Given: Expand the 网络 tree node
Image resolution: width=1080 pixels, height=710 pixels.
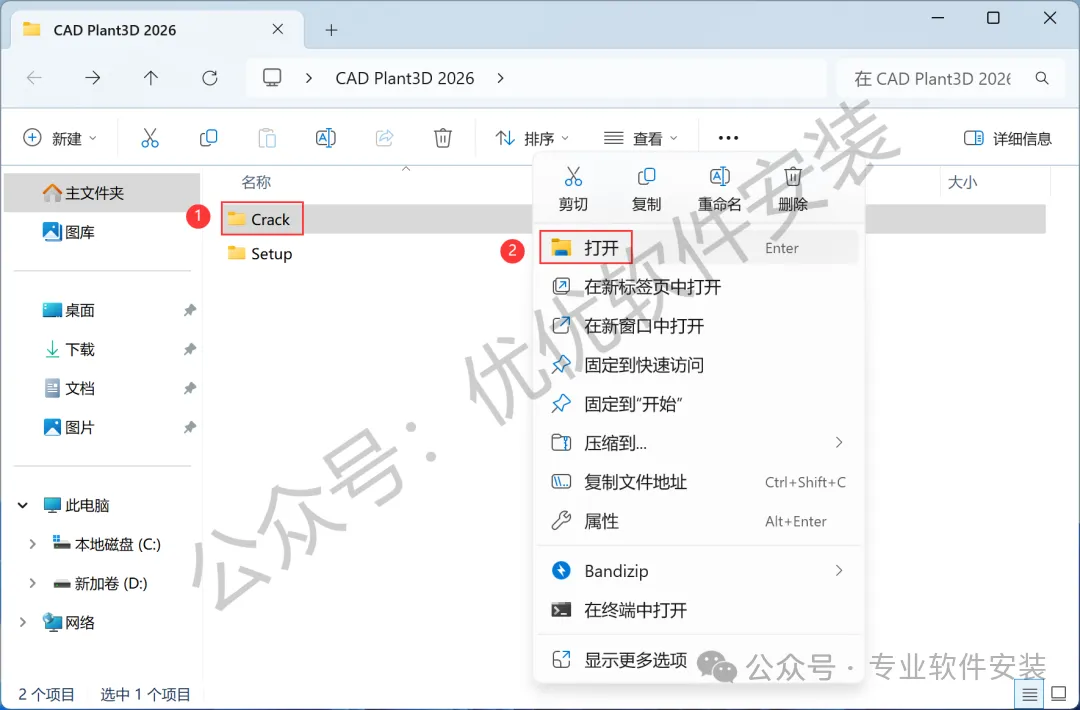Looking at the screenshot, I should 23,623.
